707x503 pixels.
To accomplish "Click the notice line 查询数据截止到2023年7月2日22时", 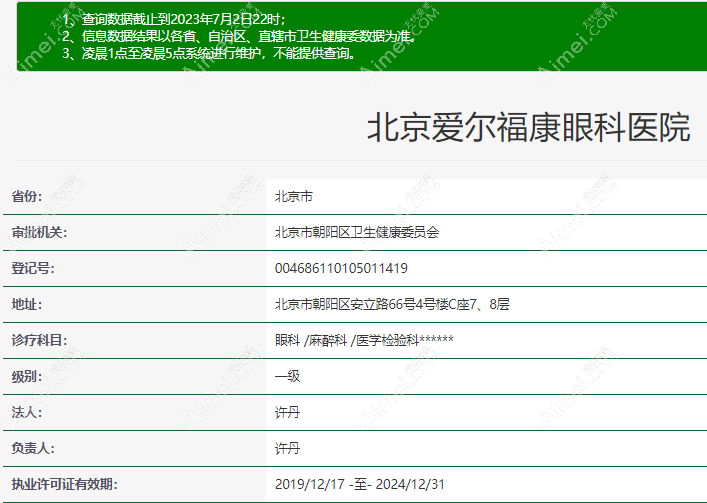I will (x=174, y=19).
